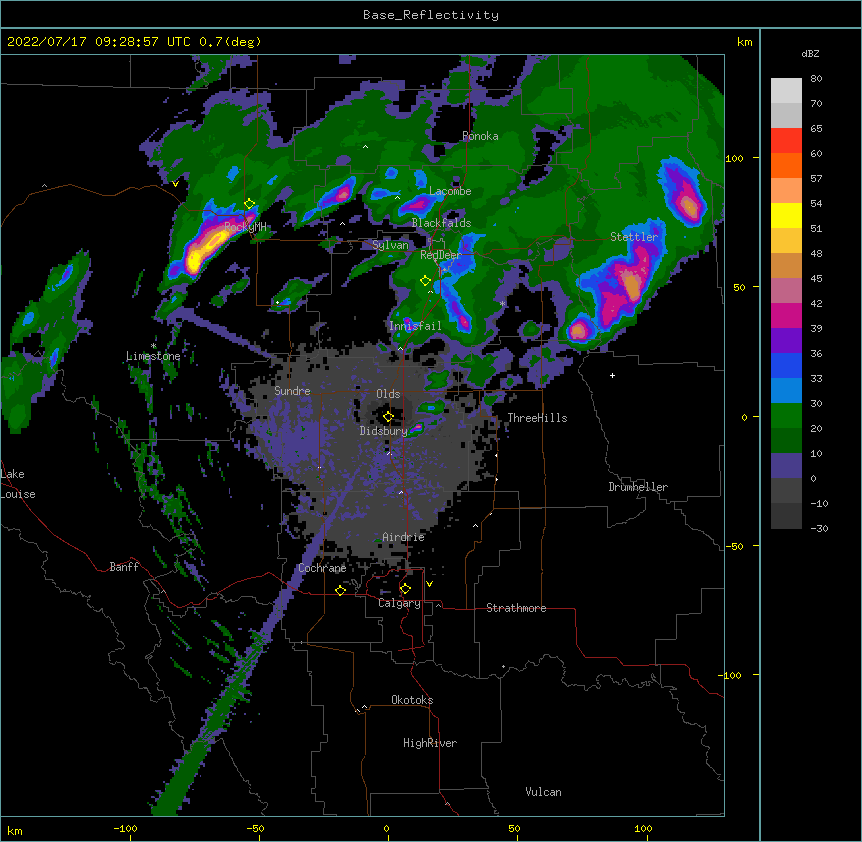The image size is (862, 842).
Task: Select the RedDeer city label
Action: pyautogui.click(x=441, y=255)
